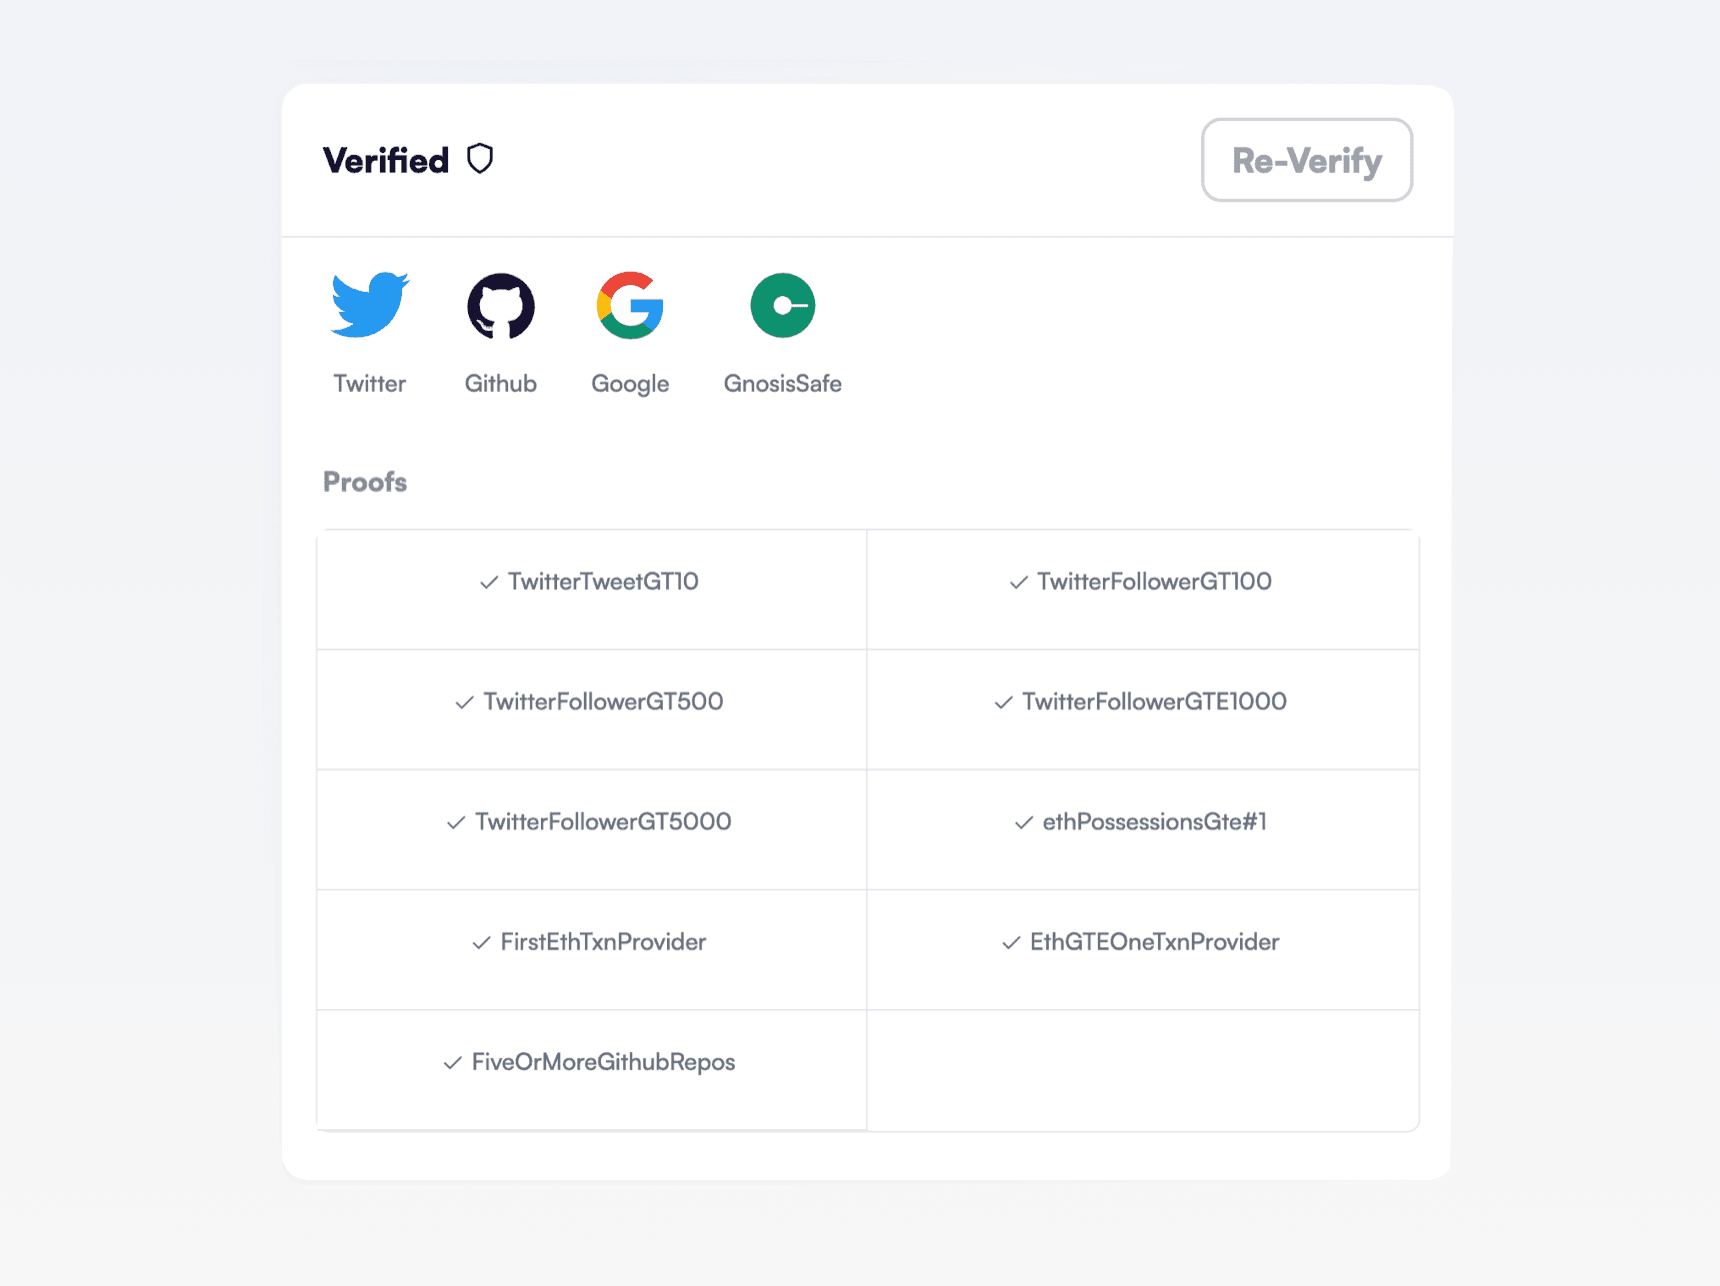
Task: Click the Google text label
Action: [630, 384]
